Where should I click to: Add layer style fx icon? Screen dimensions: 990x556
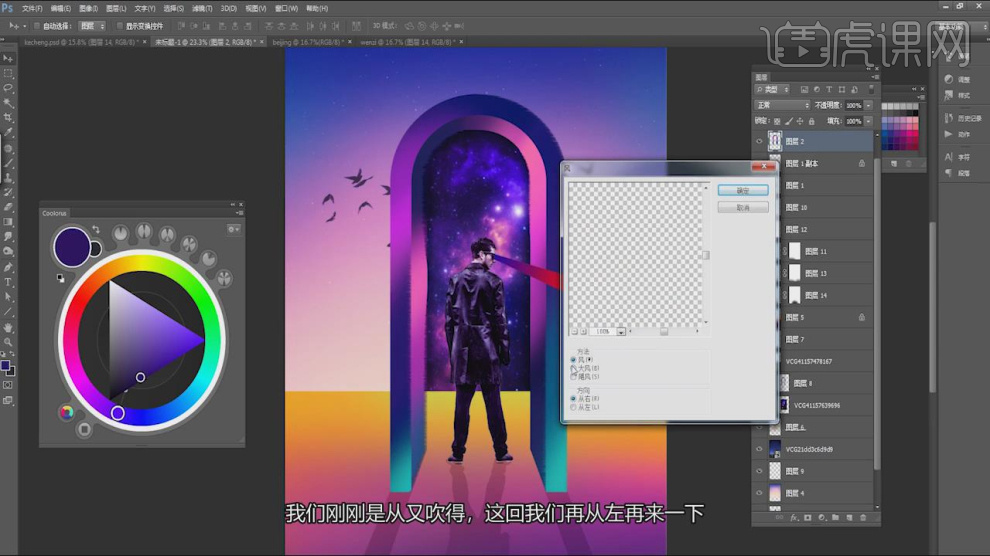[x=794, y=518]
